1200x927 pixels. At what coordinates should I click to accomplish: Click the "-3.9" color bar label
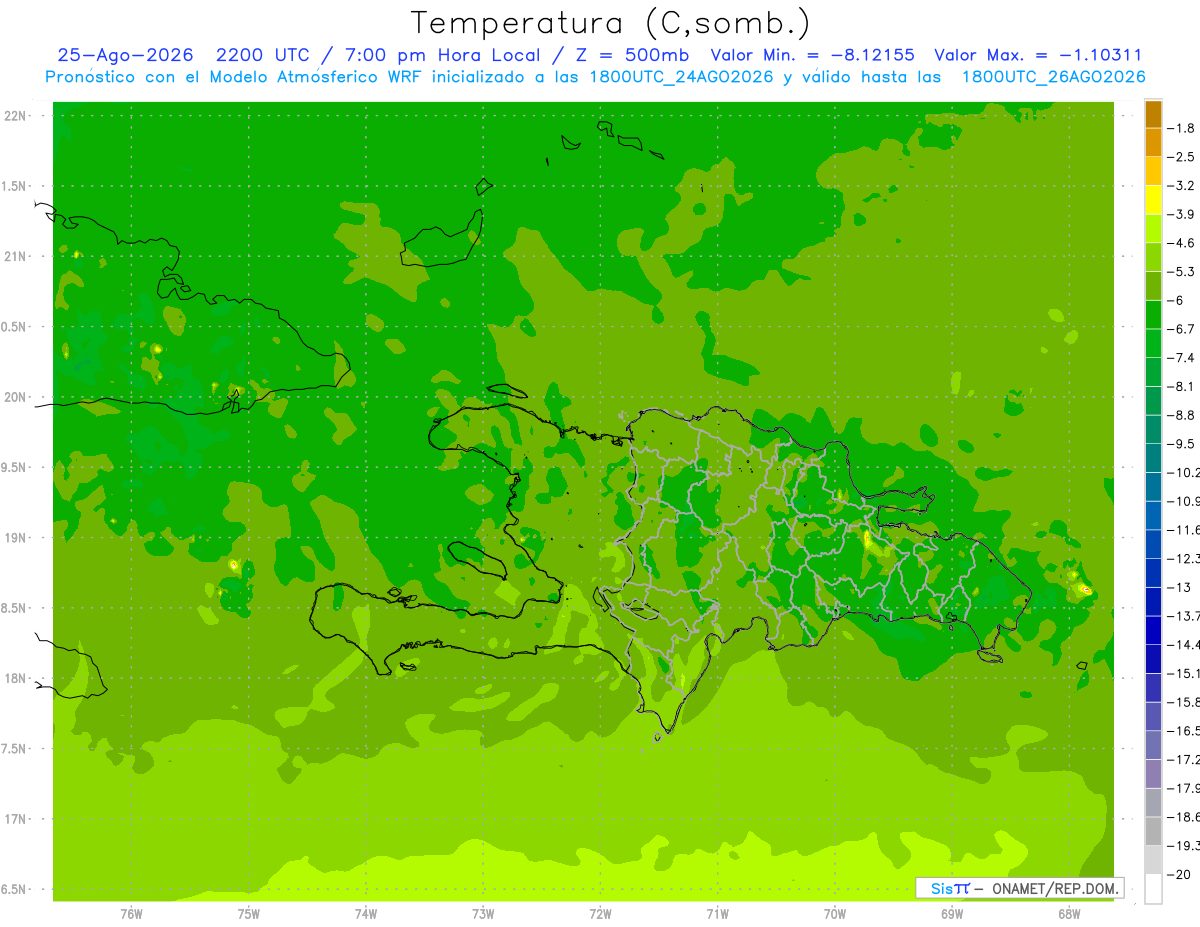click(1183, 214)
